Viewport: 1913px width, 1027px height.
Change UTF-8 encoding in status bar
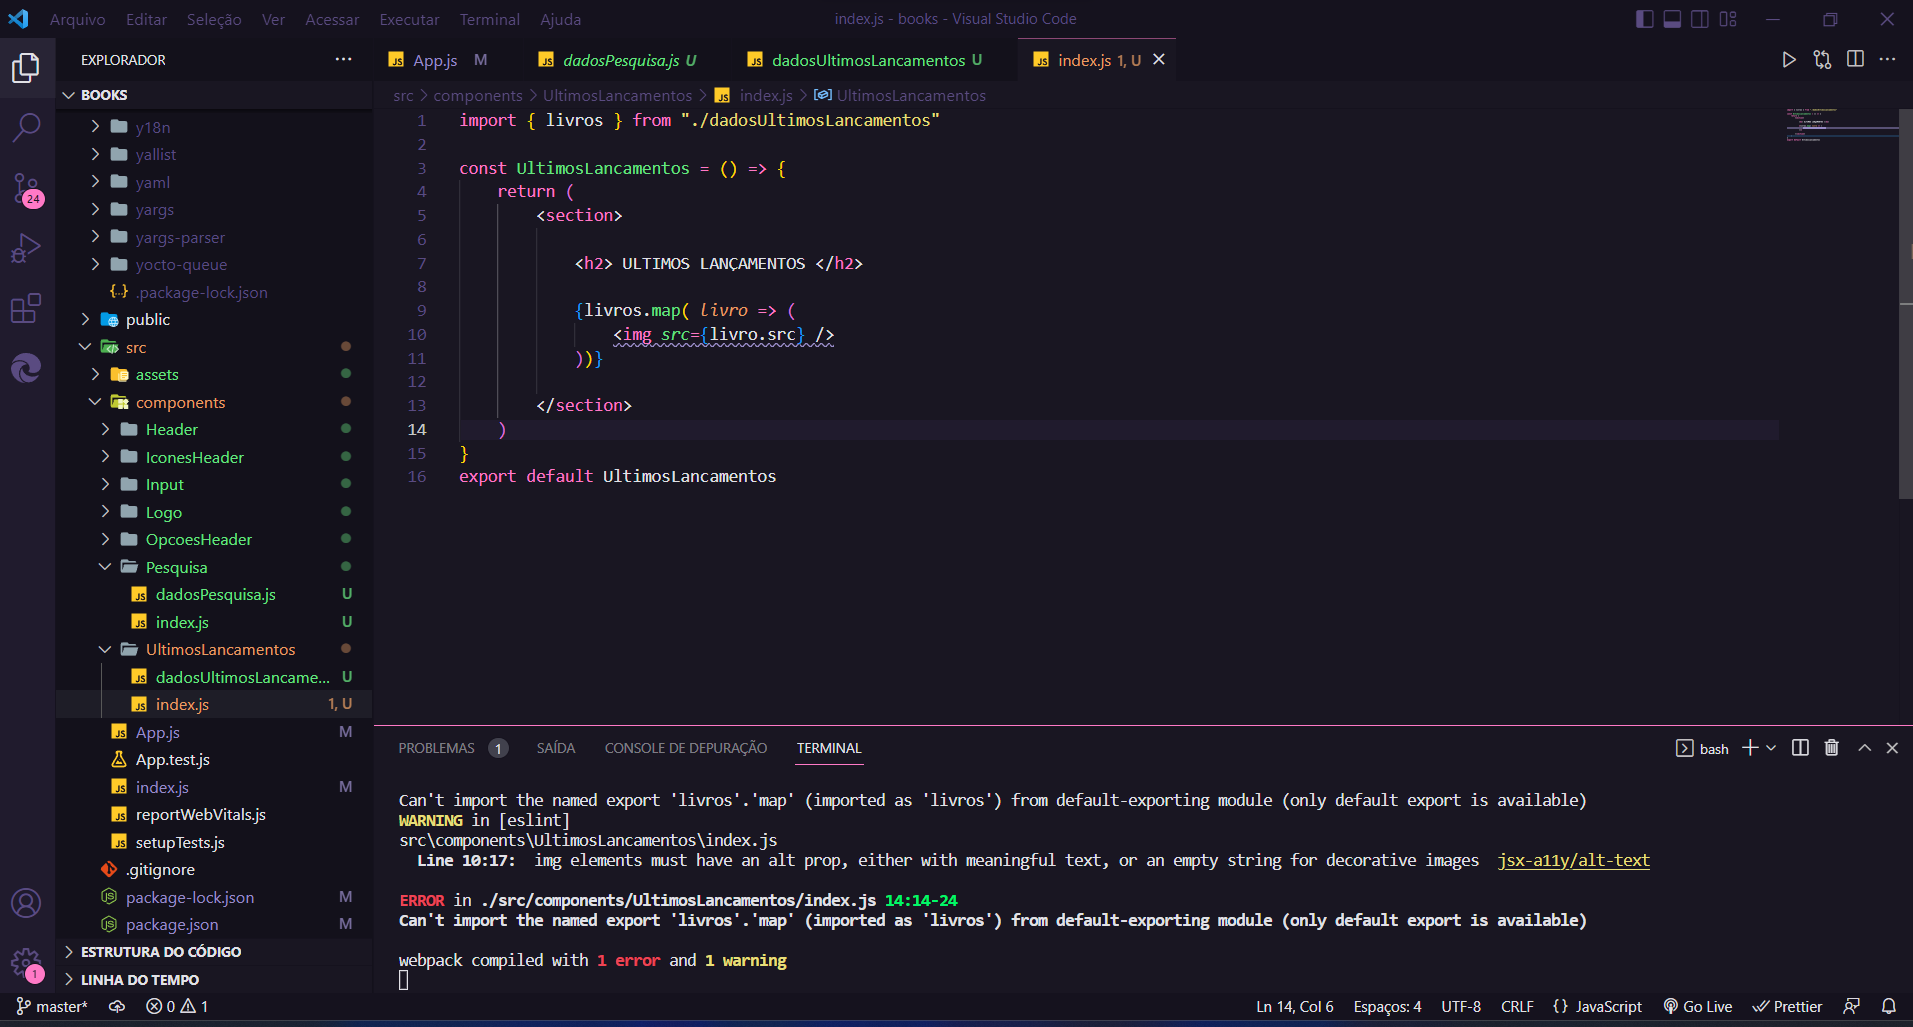click(x=1461, y=1006)
